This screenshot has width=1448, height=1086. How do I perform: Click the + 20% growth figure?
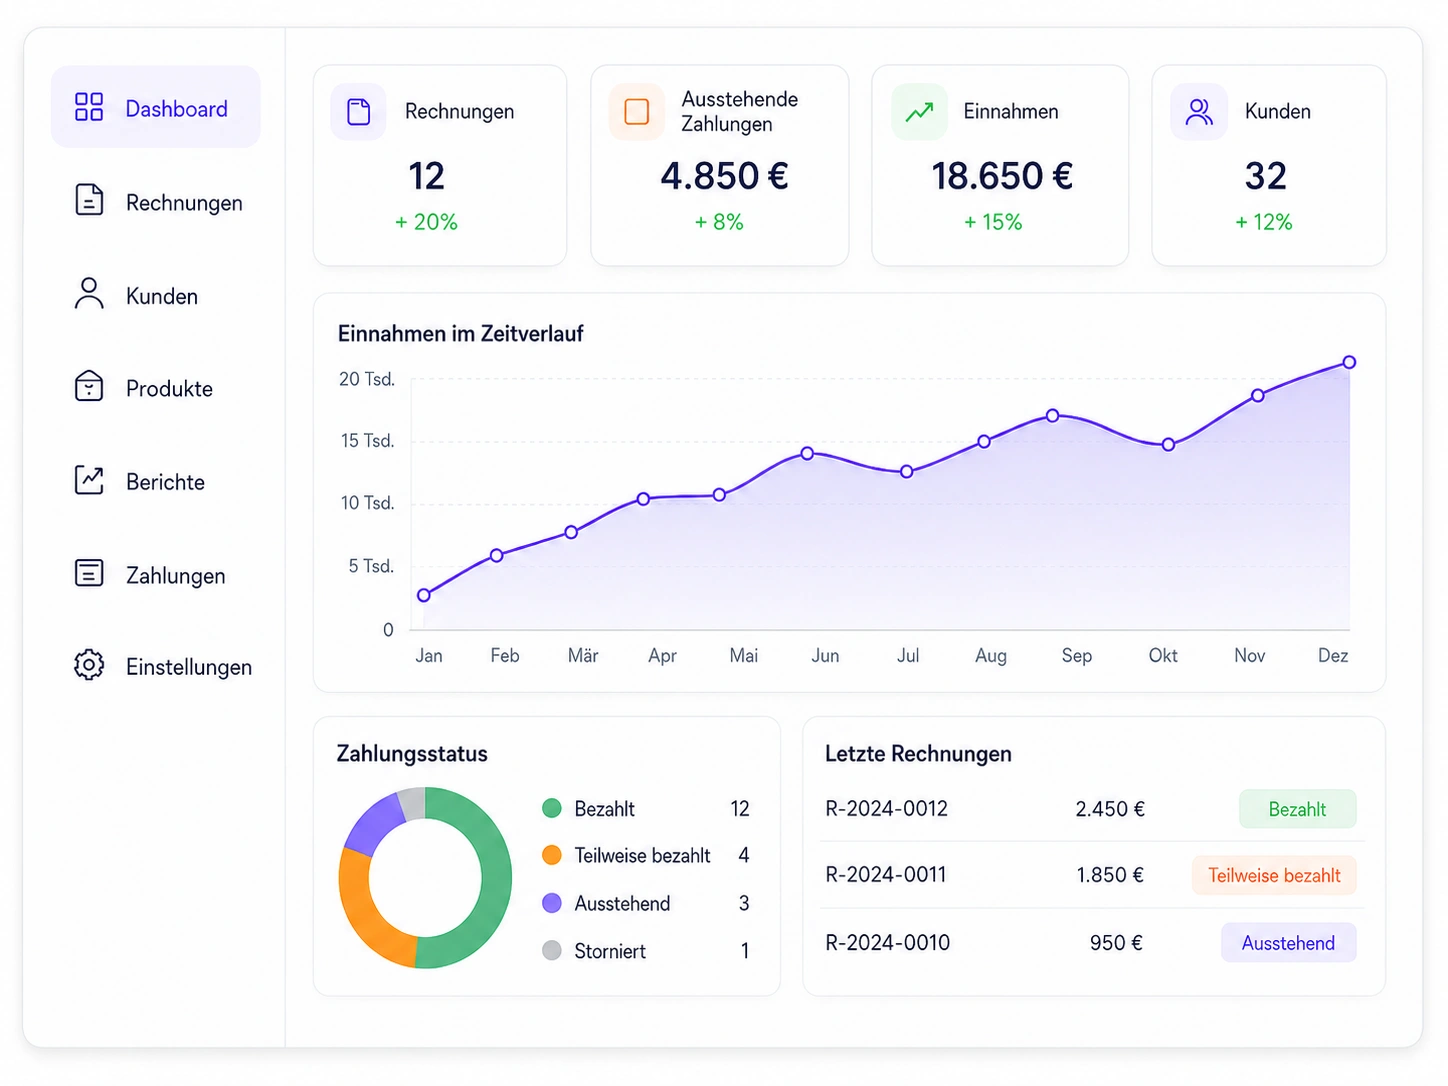[426, 222]
